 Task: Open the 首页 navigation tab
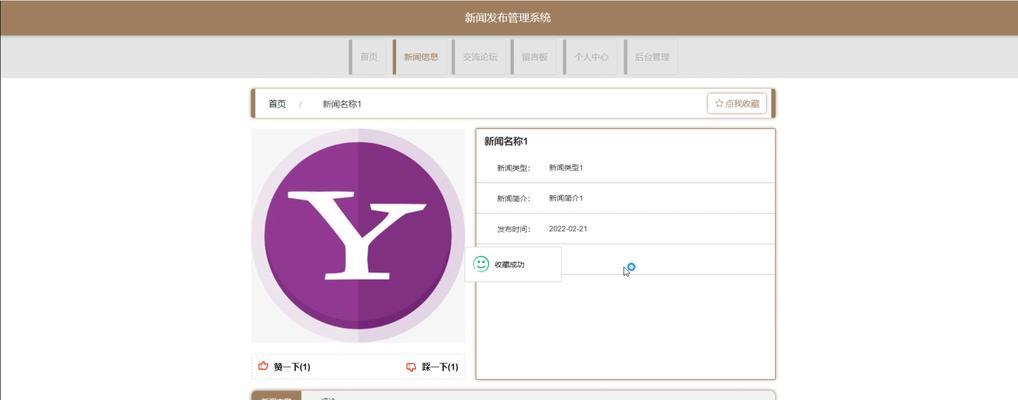(368, 57)
